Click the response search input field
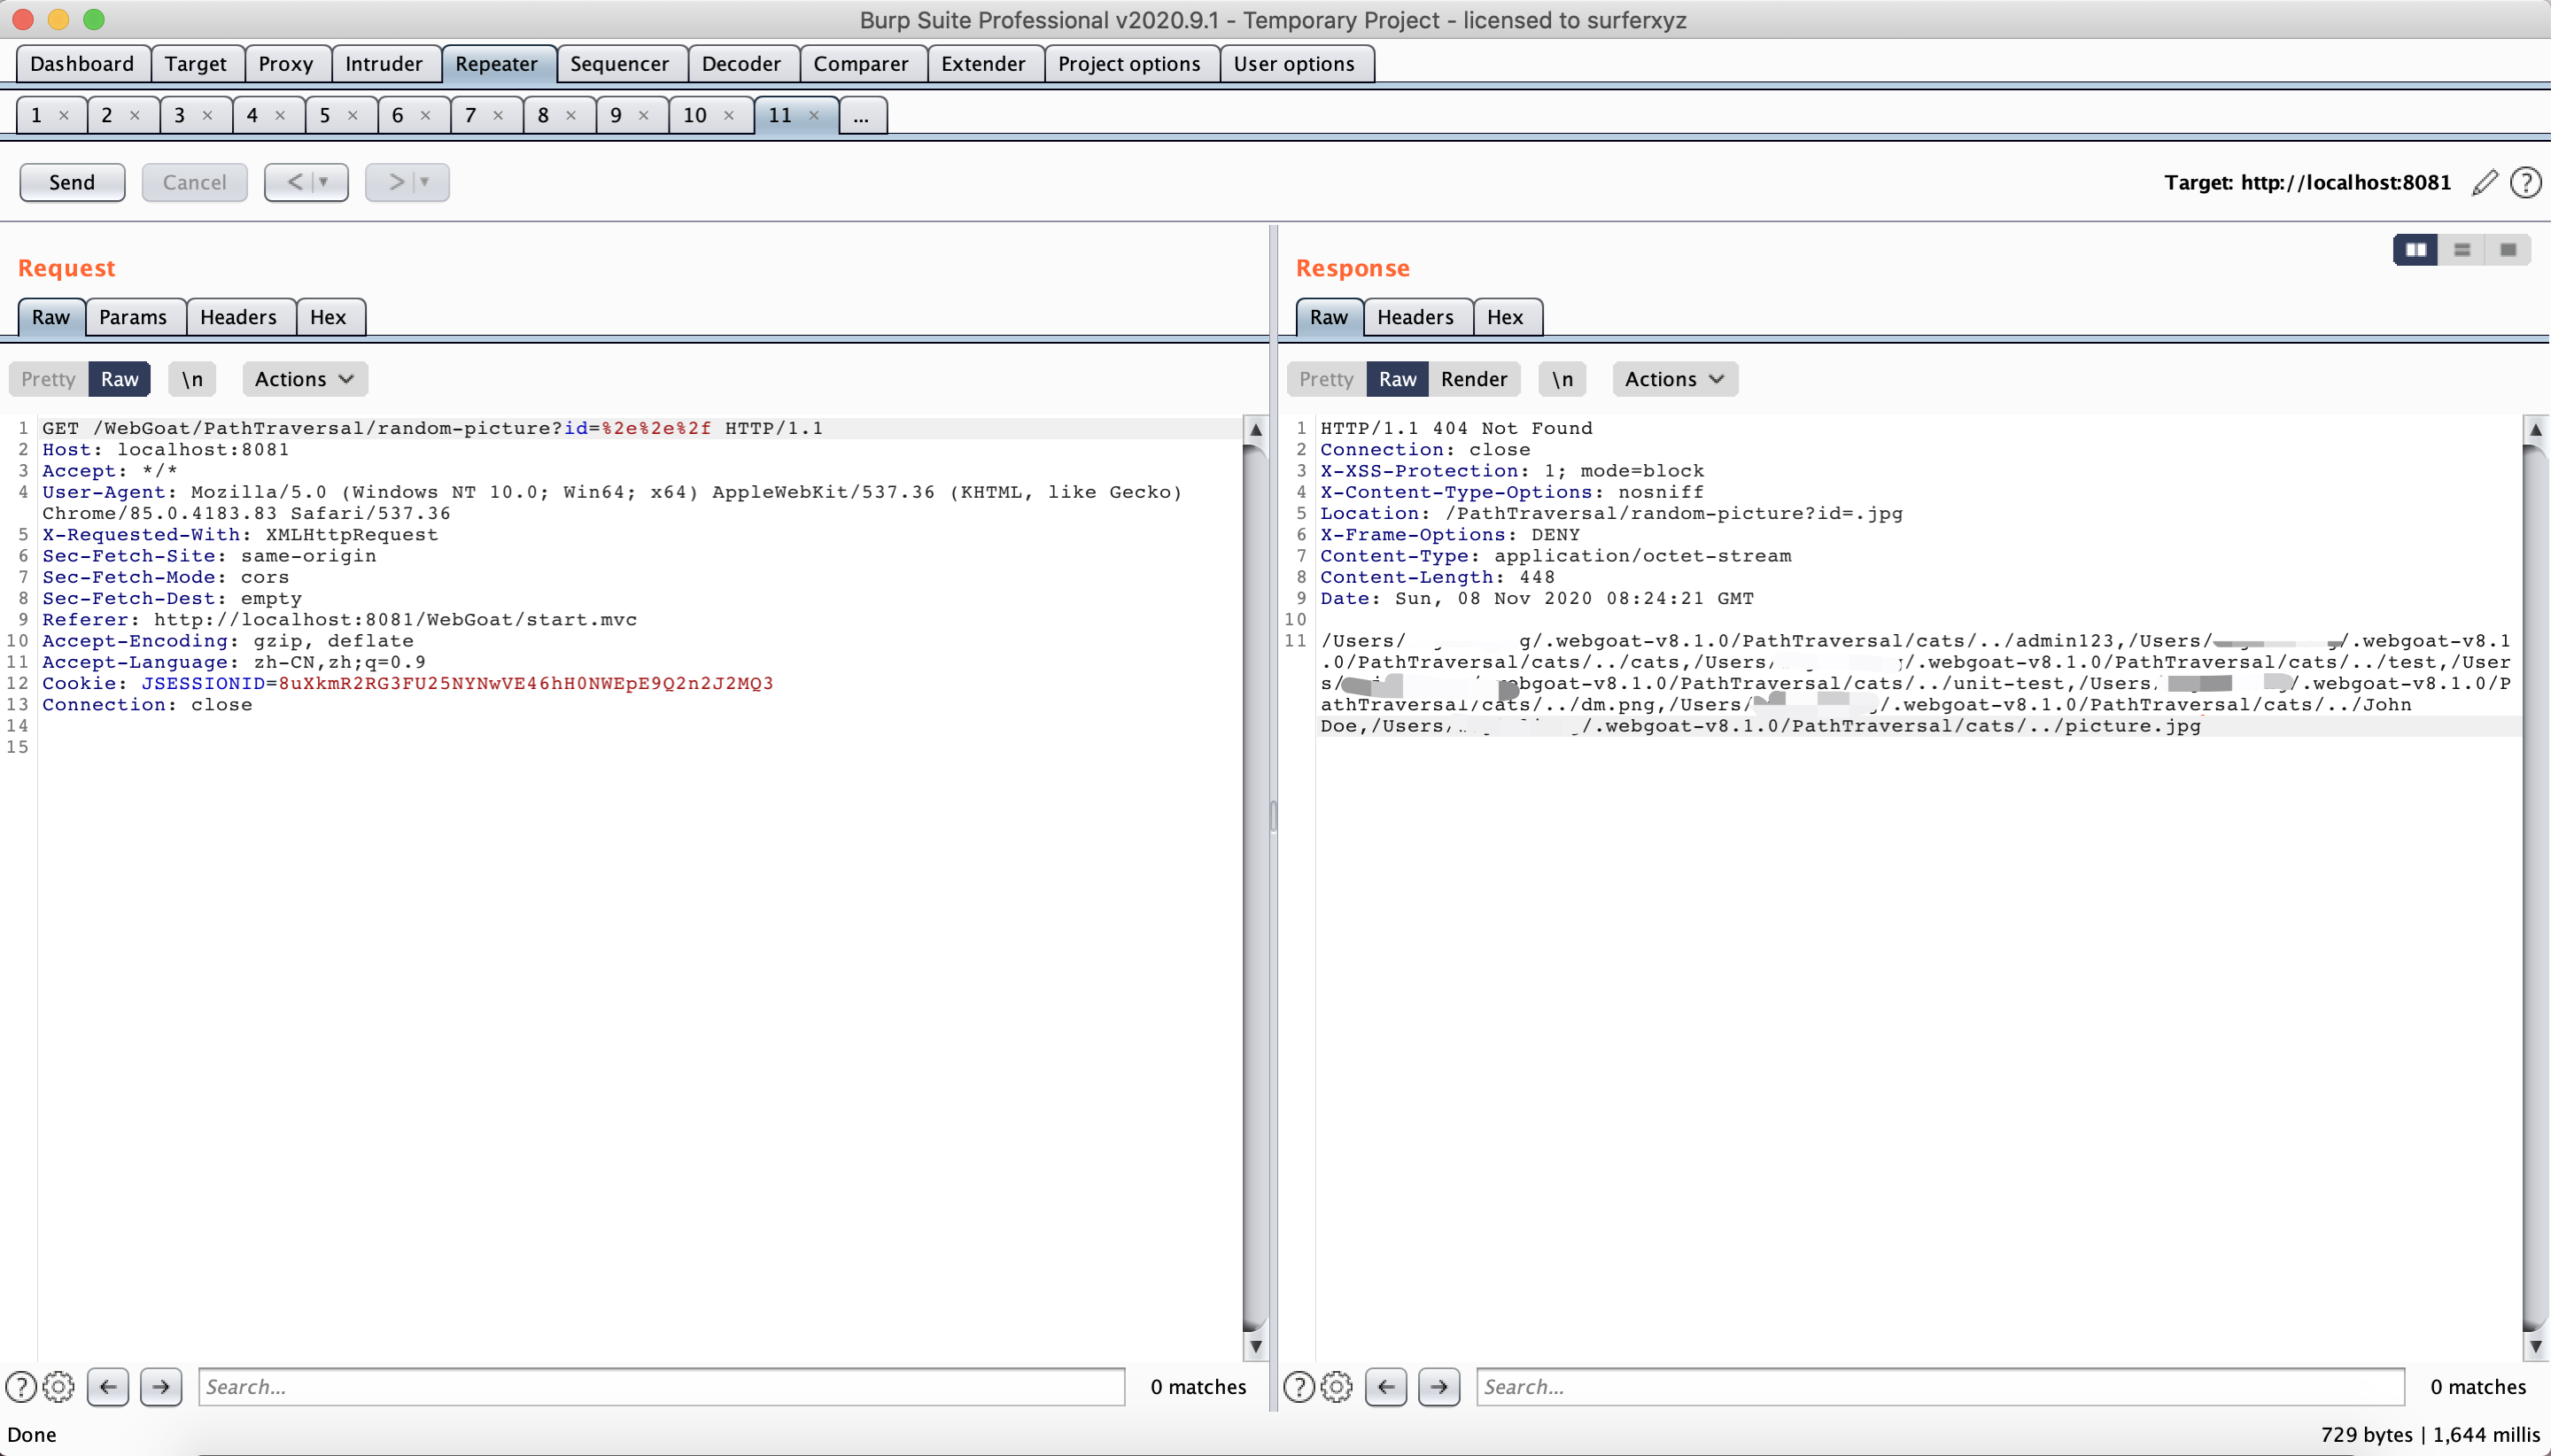2551x1456 pixels. coord(1939,1386)
